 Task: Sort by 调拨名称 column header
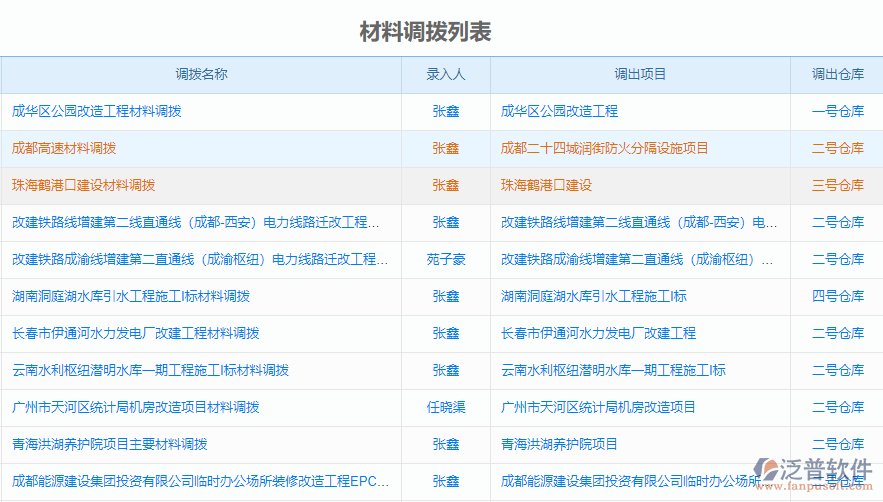(201, 74)
